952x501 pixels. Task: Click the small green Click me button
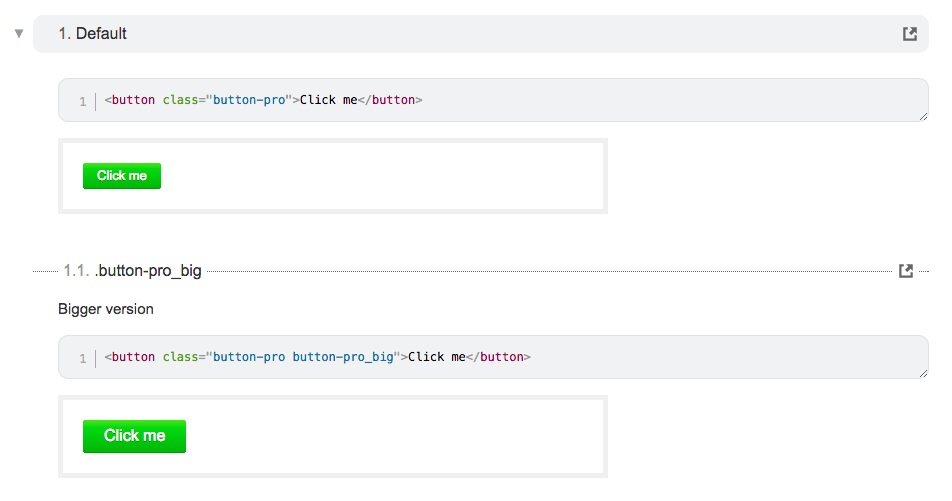coord(122,176)
